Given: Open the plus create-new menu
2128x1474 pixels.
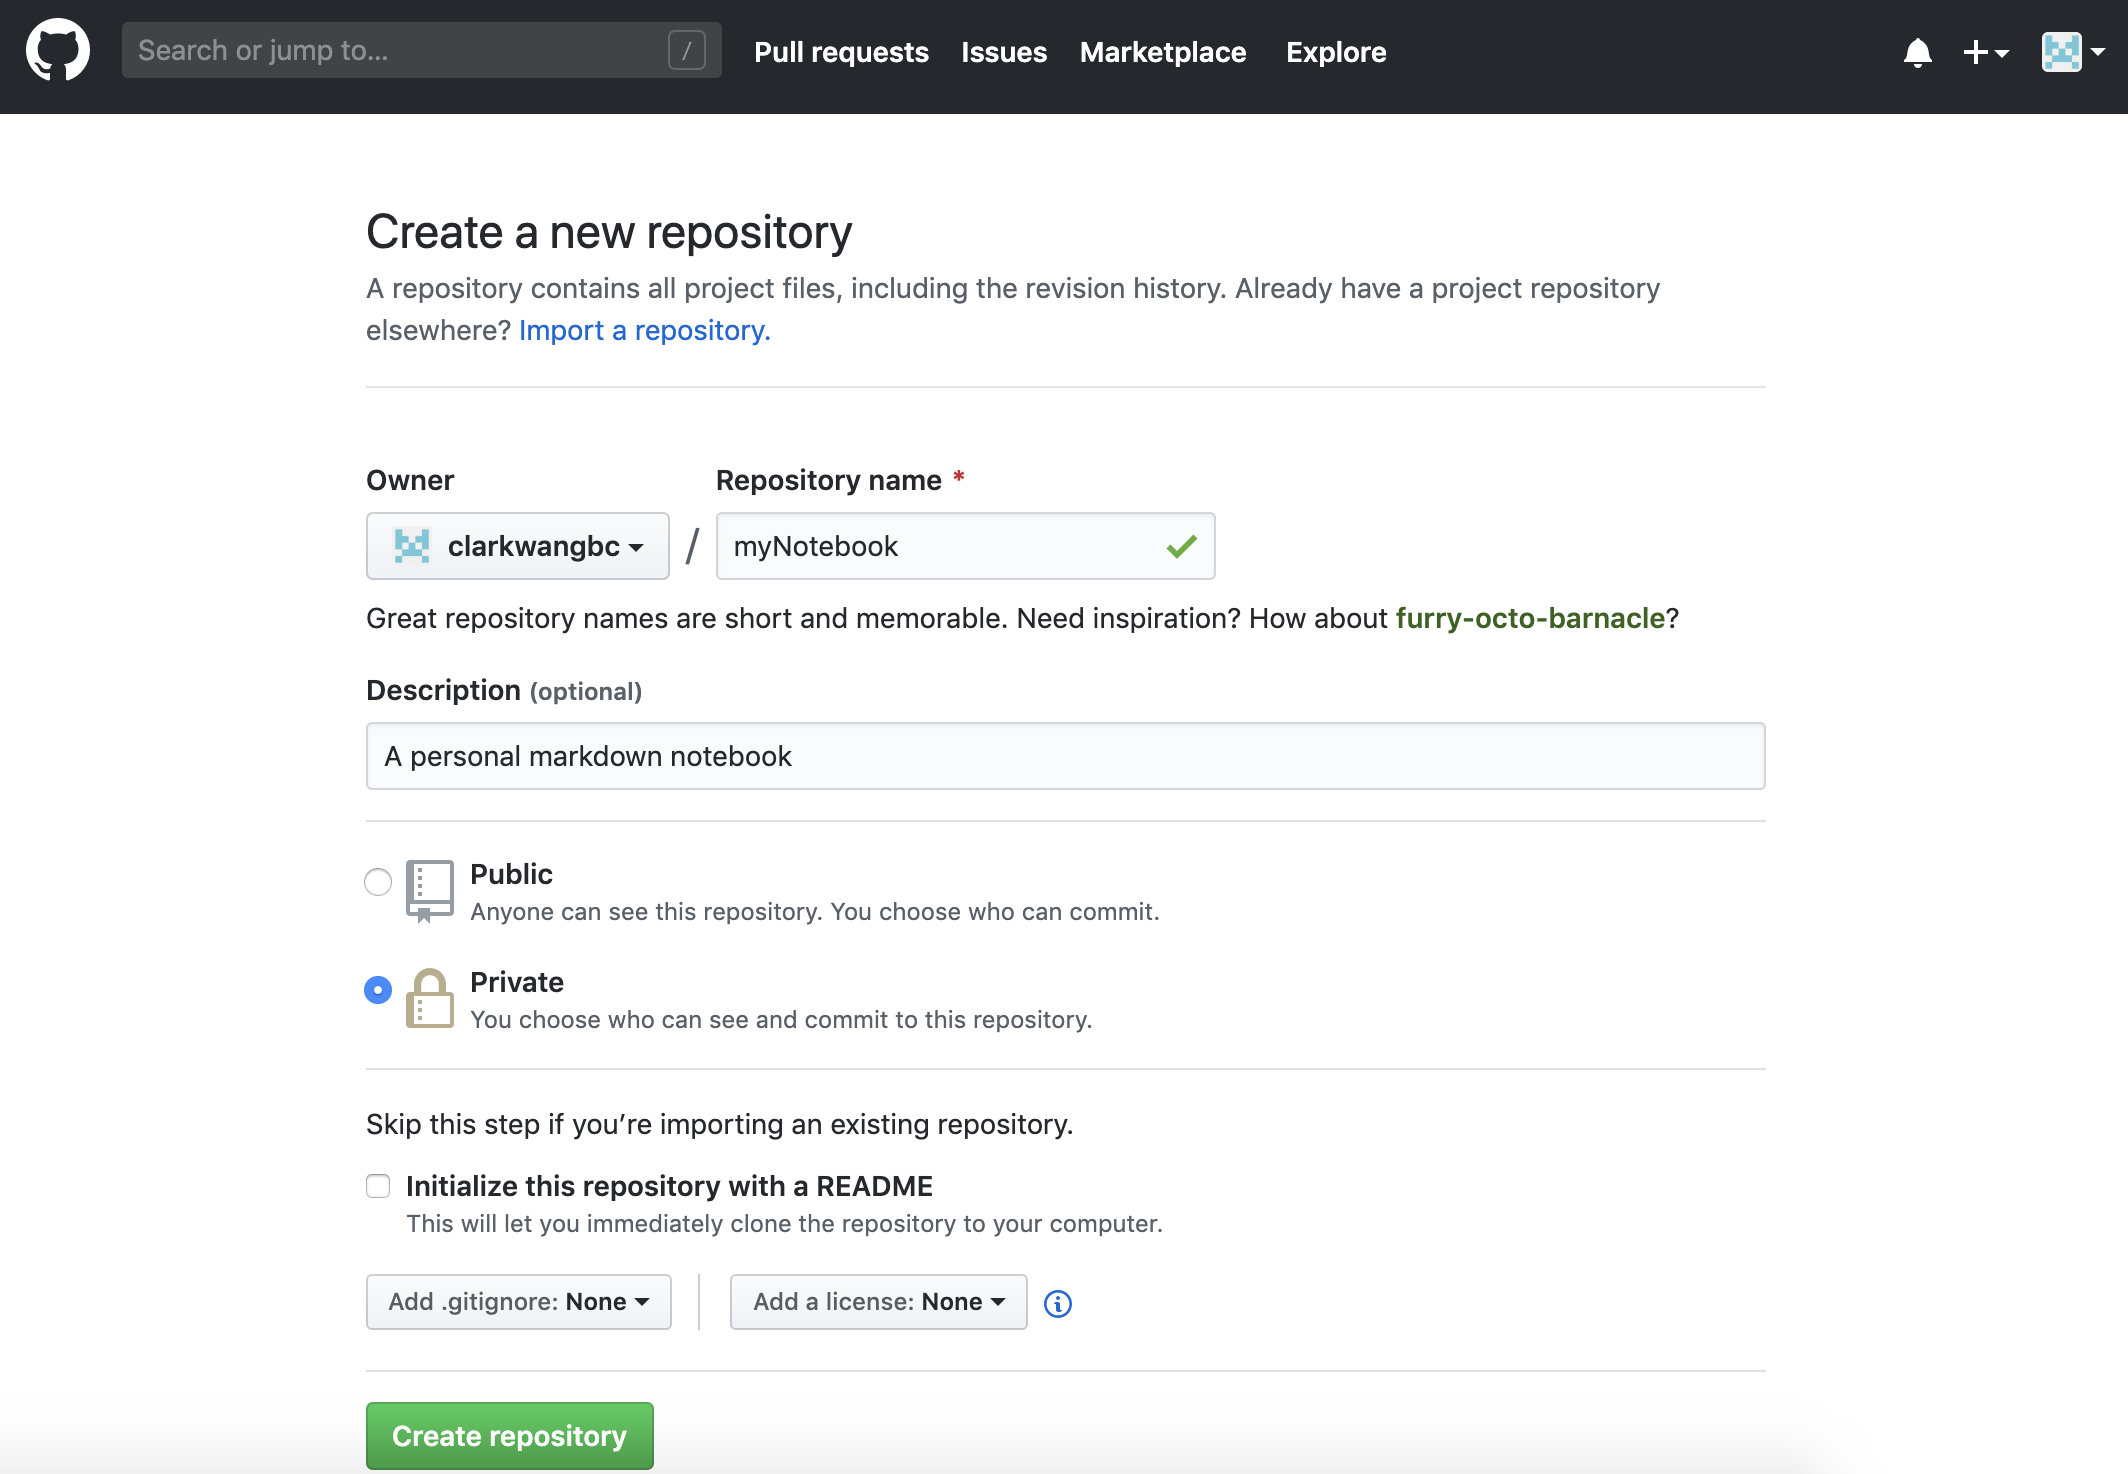Looking at the screenshot, I should 1985,52.
